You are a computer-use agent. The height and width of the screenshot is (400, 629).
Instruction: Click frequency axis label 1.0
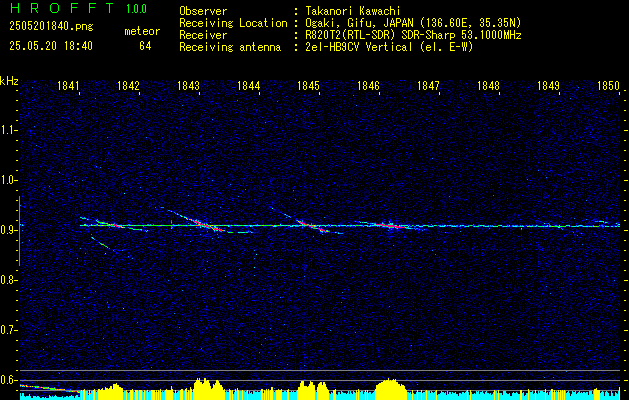(x=8, y=180)
